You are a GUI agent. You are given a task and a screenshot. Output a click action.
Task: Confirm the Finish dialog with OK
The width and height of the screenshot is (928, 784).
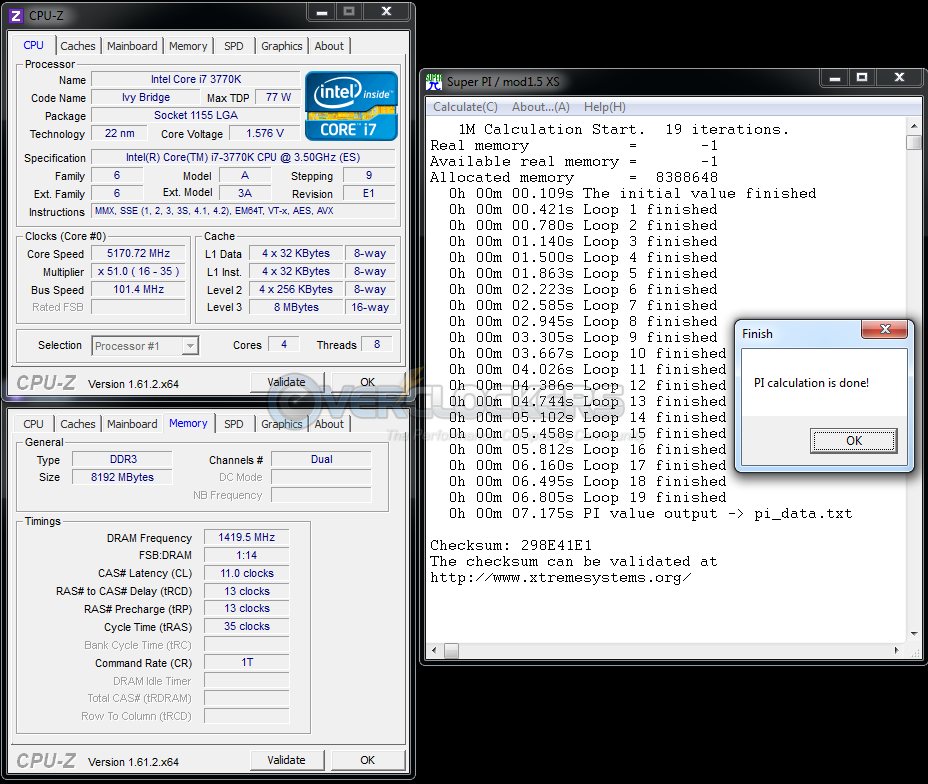853,441
